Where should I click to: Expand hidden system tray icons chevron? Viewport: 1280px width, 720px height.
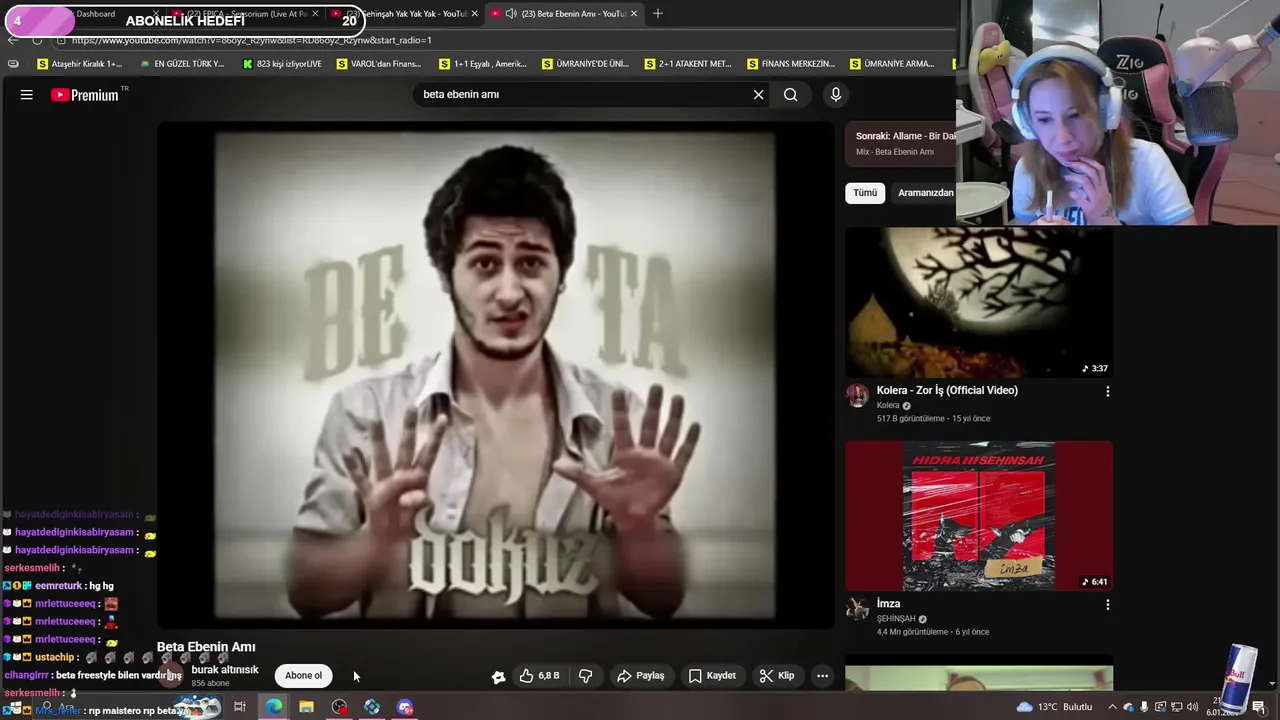tap(1112, 707)
